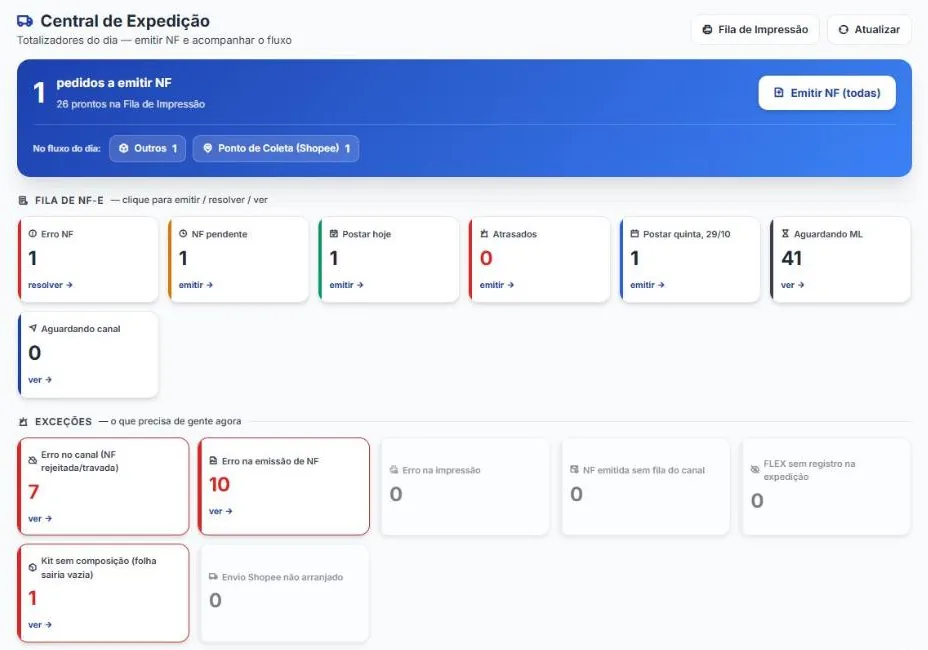Click the icon beside FILA DE NF-E heading
Image resolution: width=928 pixels, height=650 pixels.
click(23, 201)
